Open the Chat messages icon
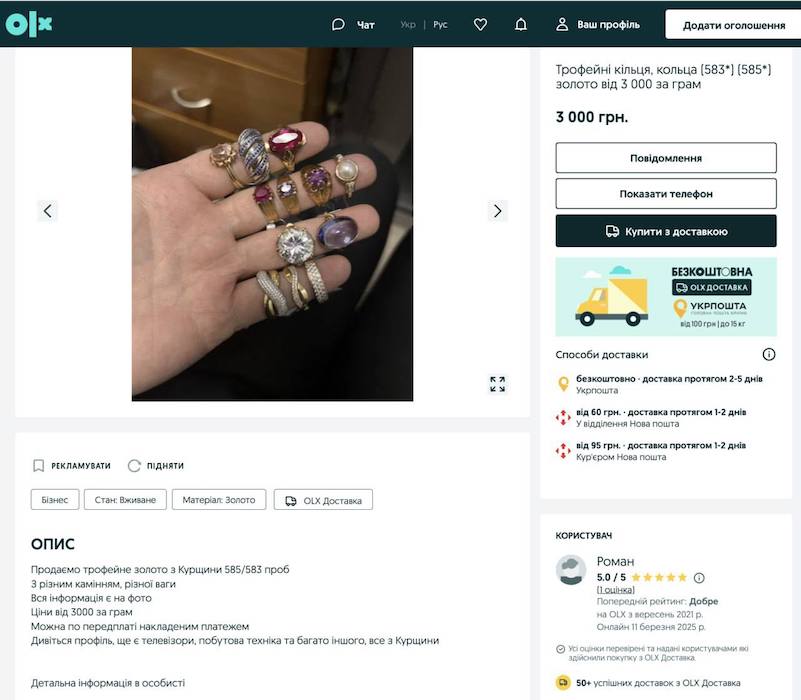Screen dimensions: 801x700 coord(339,25)
